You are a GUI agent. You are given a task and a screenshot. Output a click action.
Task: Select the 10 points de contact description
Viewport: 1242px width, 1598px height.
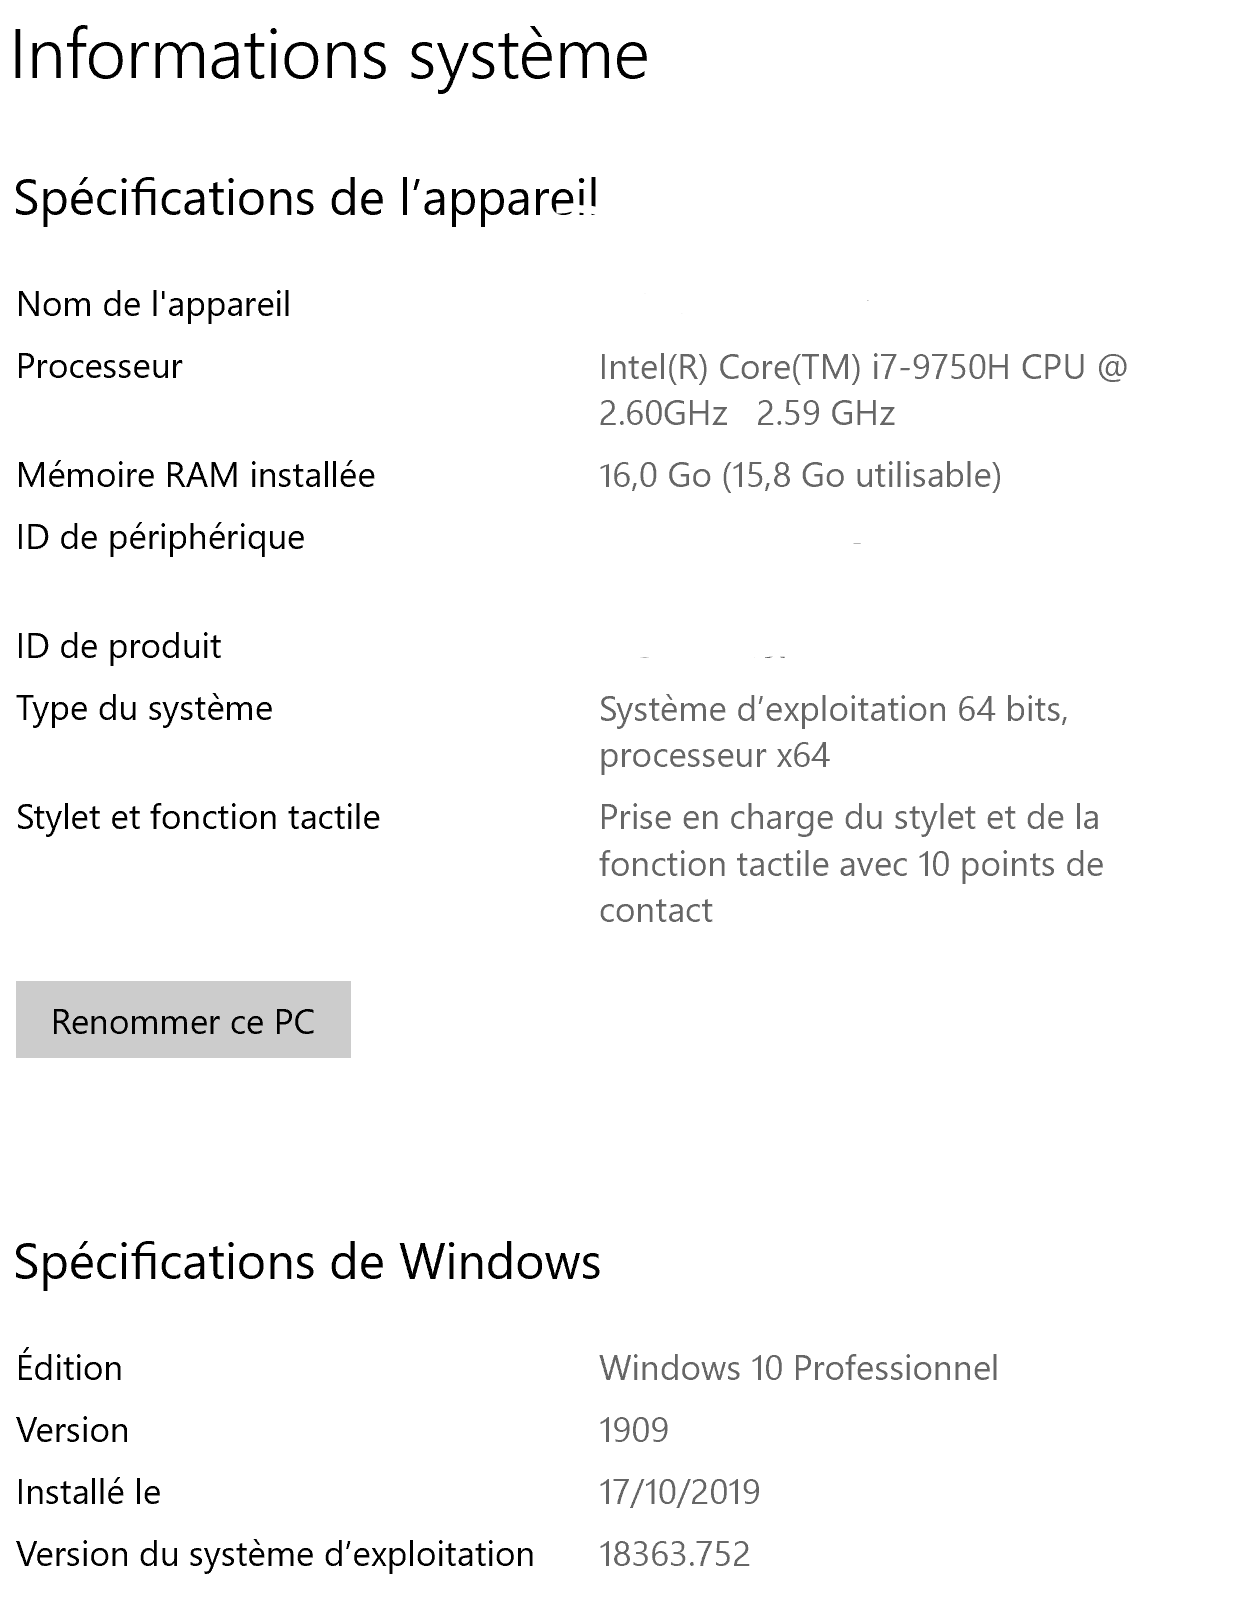click(x=850, y=863)
